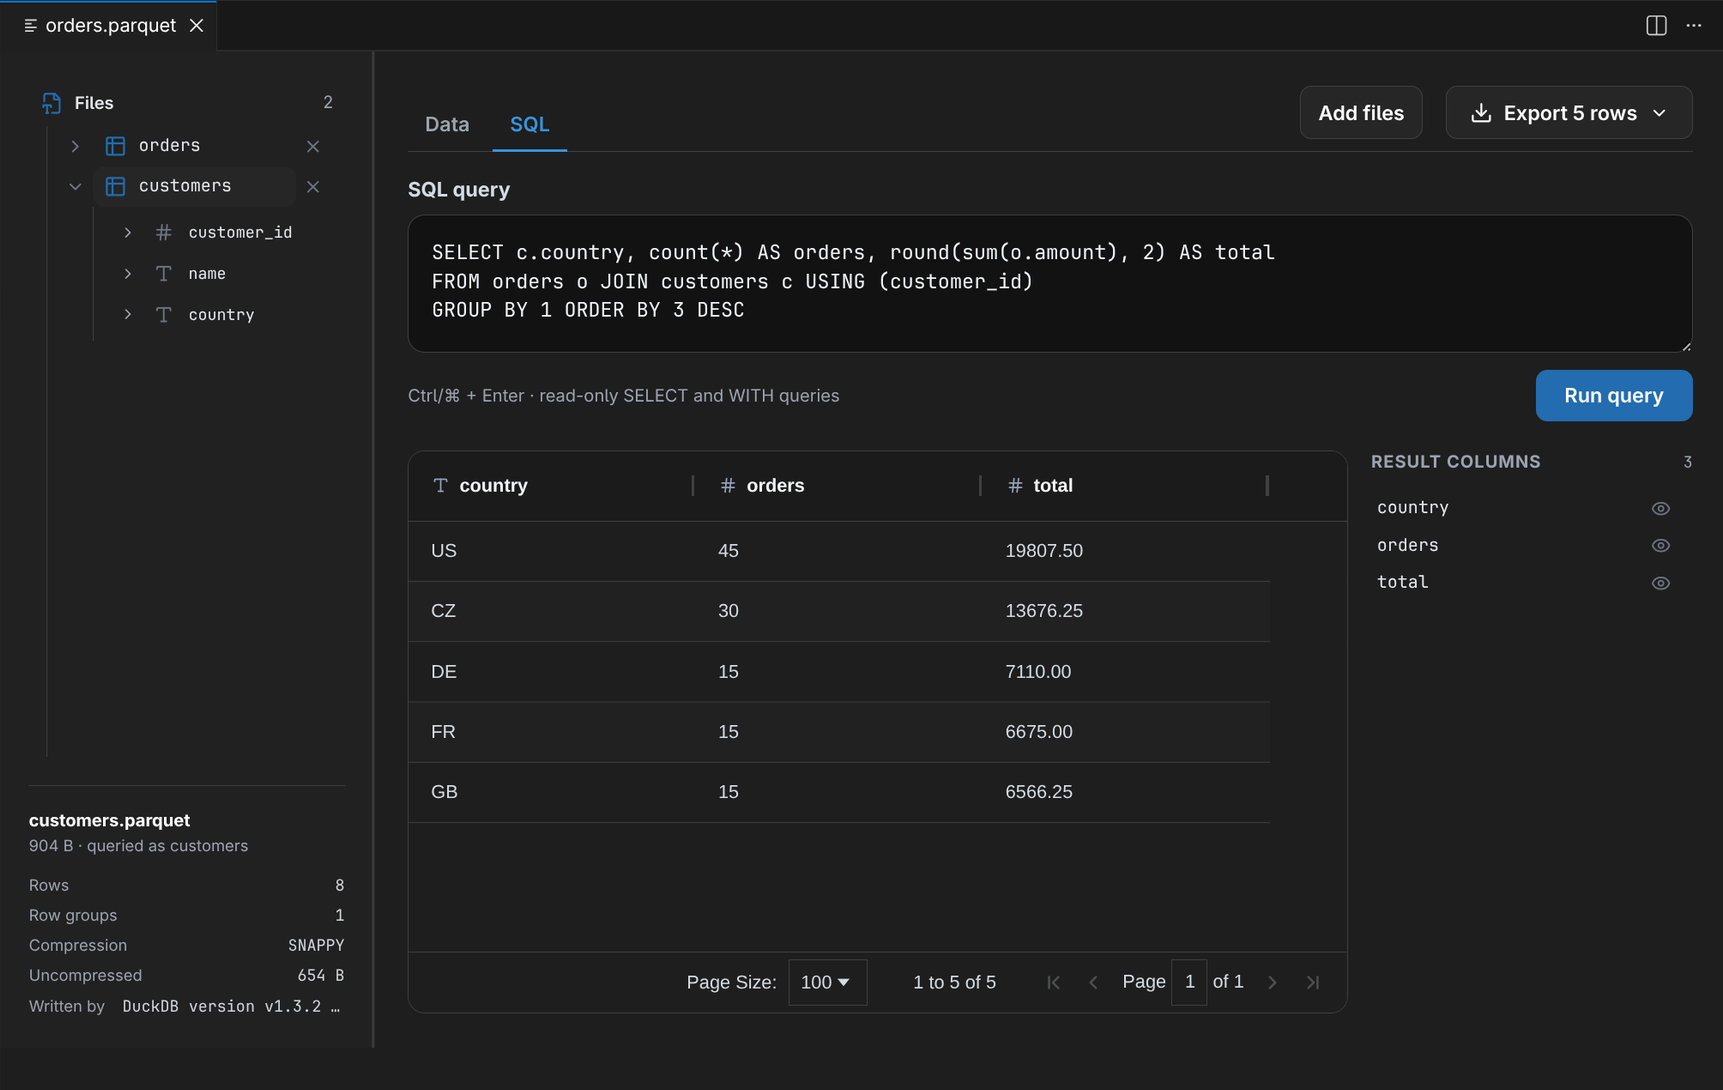This screenshot has height=1090, width=1723.
Task: Select the SQL tab
Action: tap(530, 124)
